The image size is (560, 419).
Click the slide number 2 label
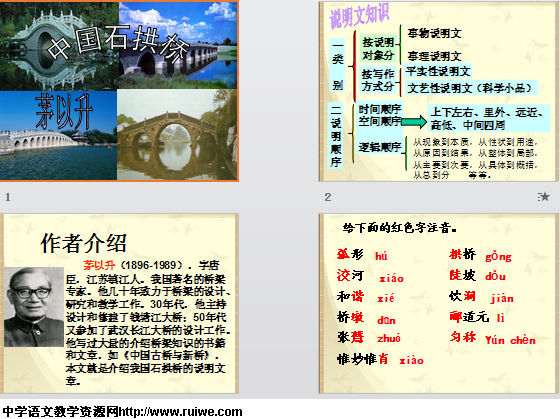(x=328, y=197)
